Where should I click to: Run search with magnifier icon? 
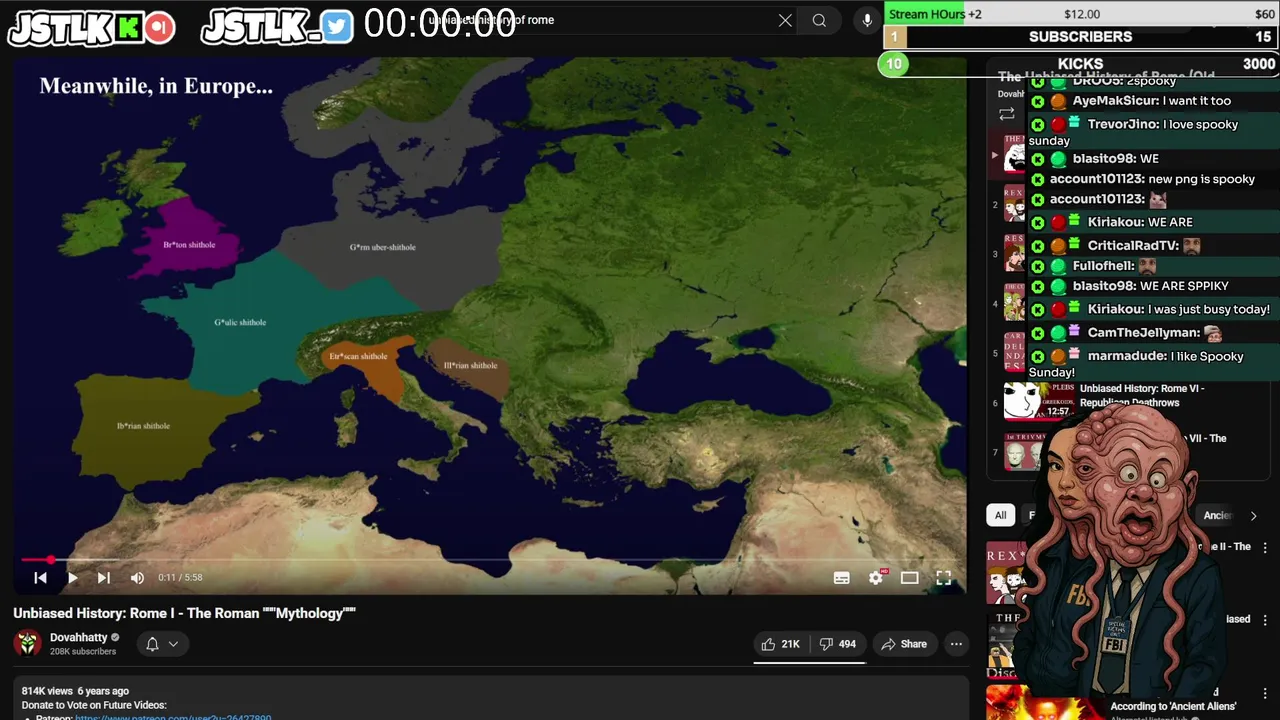pos(819,20)
